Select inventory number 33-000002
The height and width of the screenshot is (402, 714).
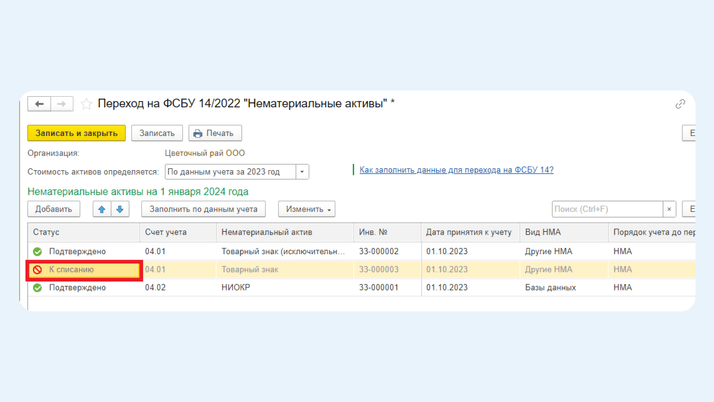[x=387, y=251]
